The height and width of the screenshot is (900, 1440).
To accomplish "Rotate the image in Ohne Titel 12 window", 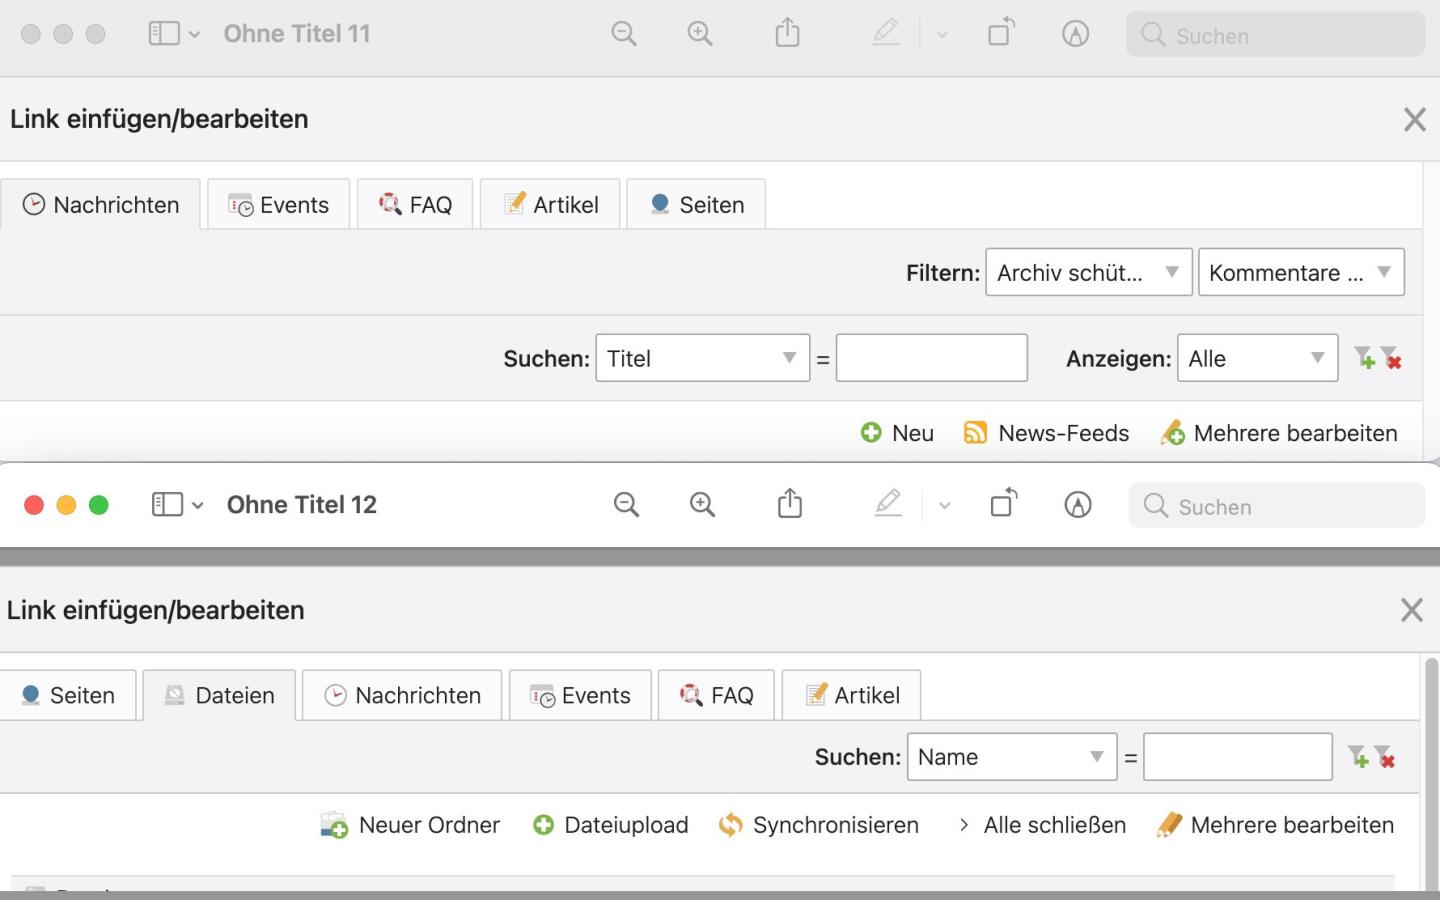I will point(1003,504).
